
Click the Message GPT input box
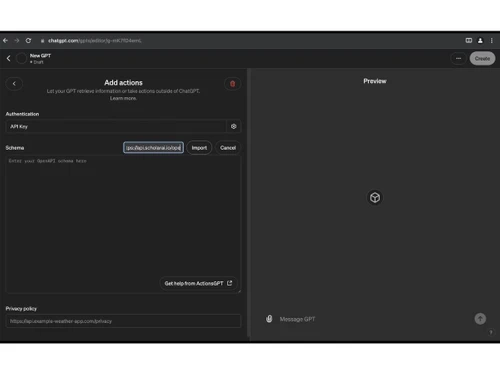tap(373, 319)
